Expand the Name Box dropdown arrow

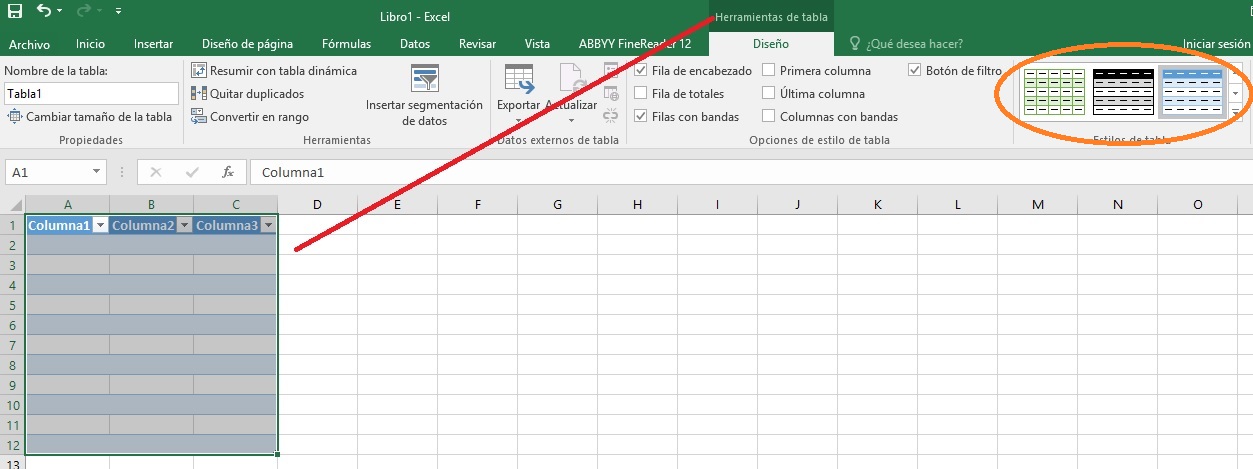pos(96,172)
